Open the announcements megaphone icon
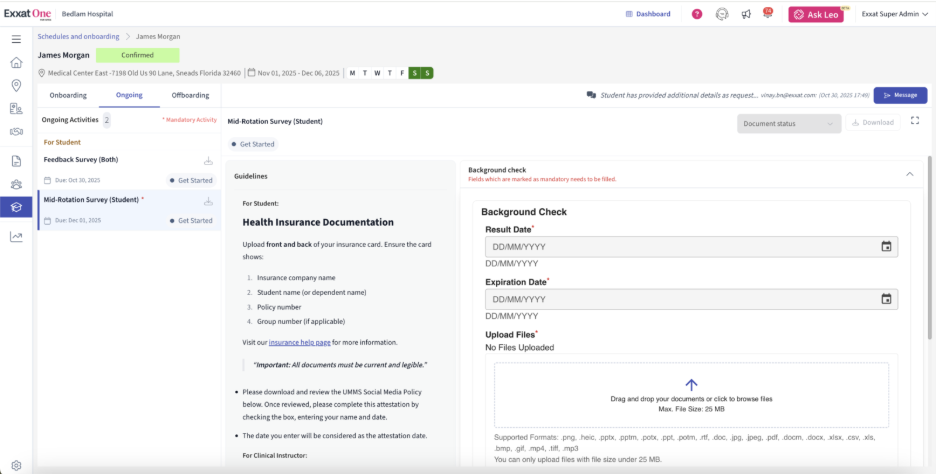 pyautogui.click(x=746, y=14)
